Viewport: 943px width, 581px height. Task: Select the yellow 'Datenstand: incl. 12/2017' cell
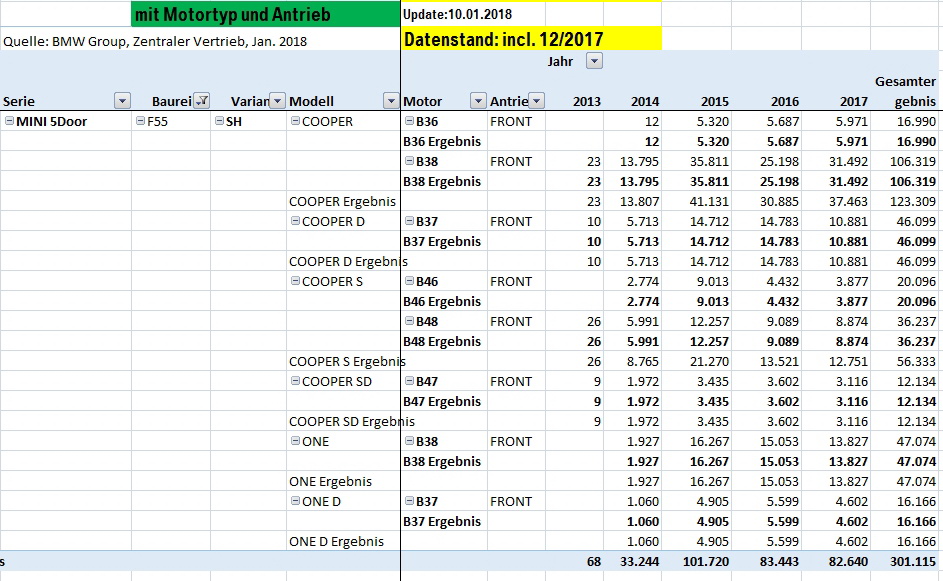coord(531,39)
